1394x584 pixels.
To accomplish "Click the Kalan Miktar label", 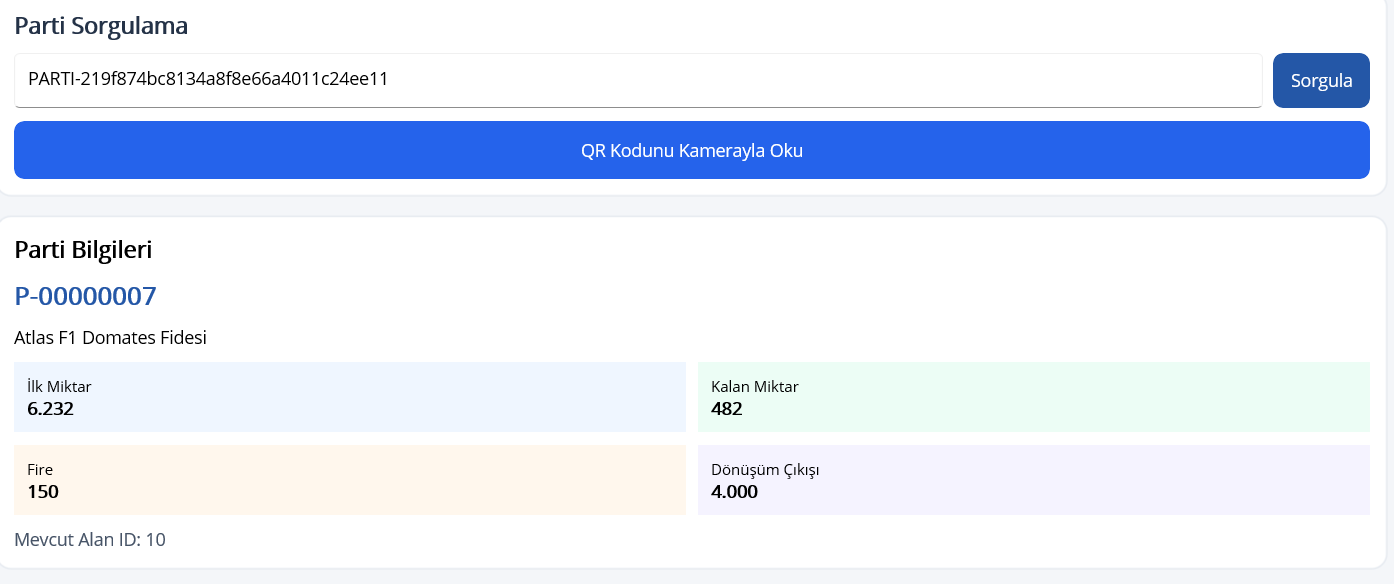I will pyautogui.click(x=755, y=386).
